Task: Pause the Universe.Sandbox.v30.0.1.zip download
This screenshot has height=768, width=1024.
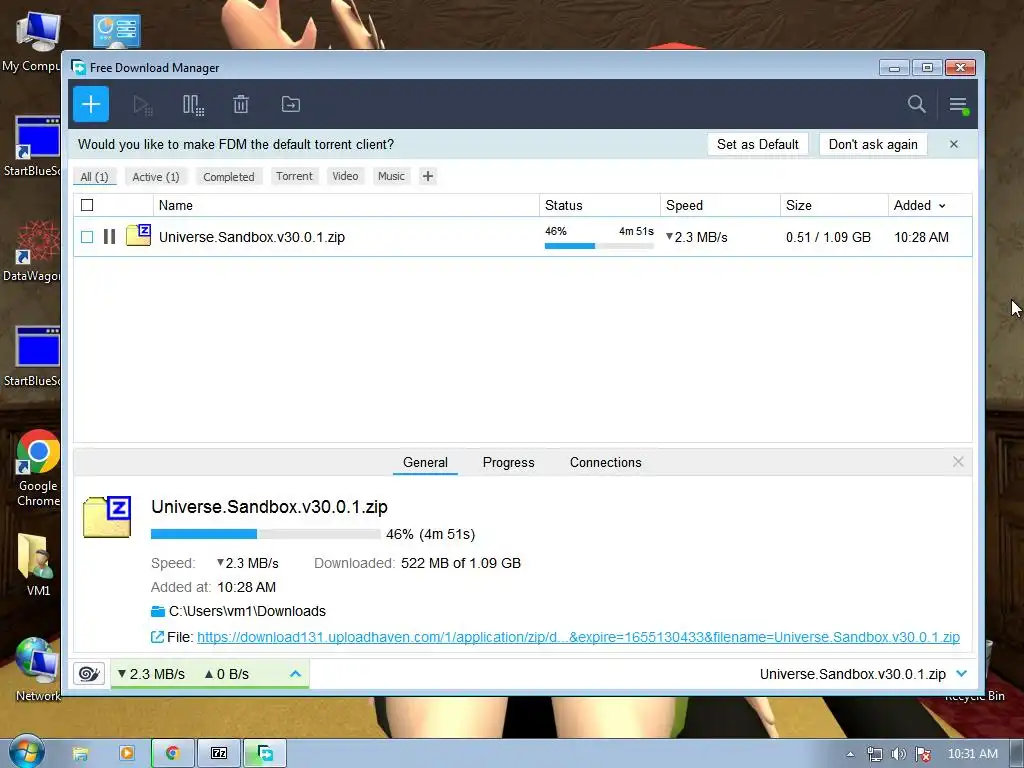Action: coord(109,236)
